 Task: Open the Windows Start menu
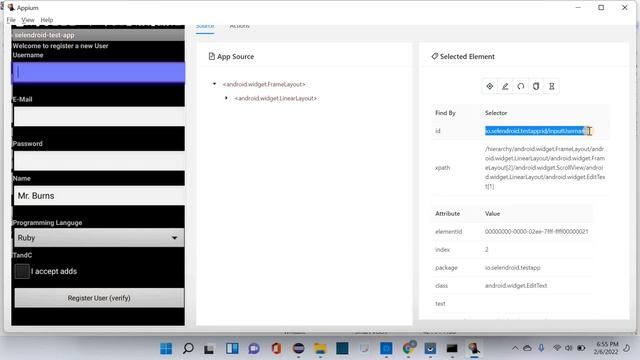166,348
